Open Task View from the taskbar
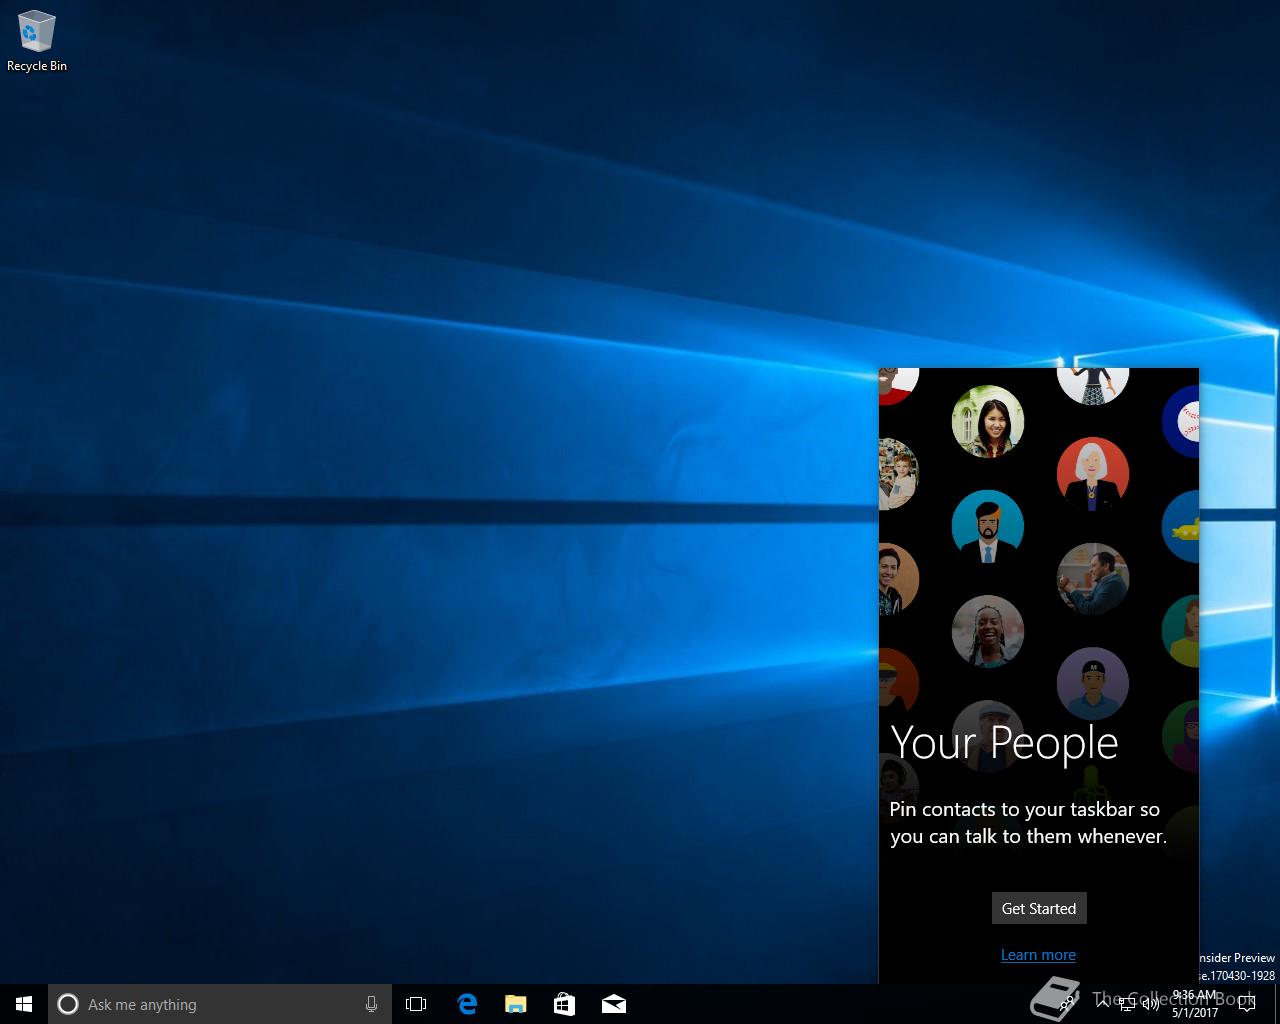1280x1024 pixels. [x=416, y=1004]
